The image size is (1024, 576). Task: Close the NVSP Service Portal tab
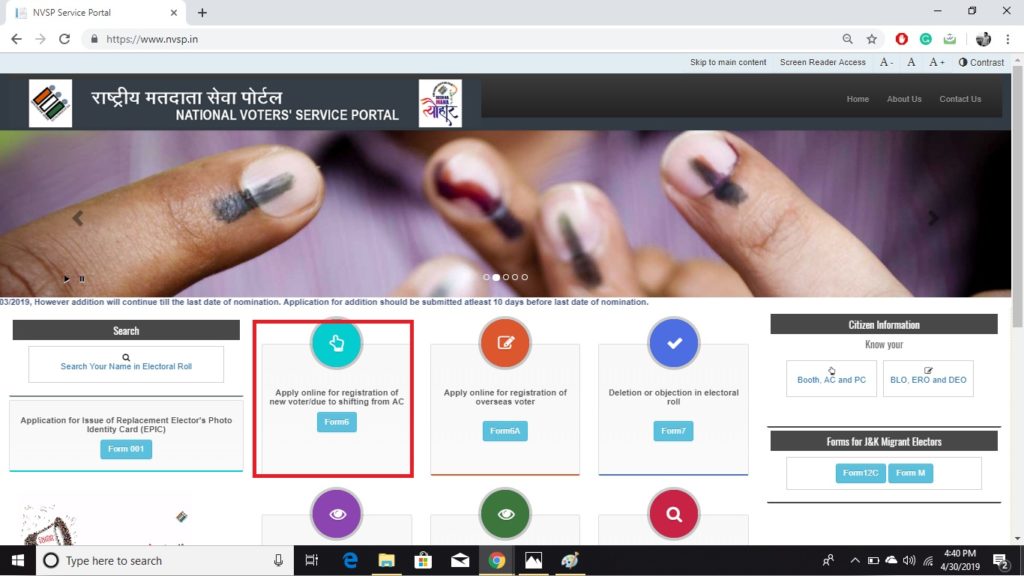(174, 12)
